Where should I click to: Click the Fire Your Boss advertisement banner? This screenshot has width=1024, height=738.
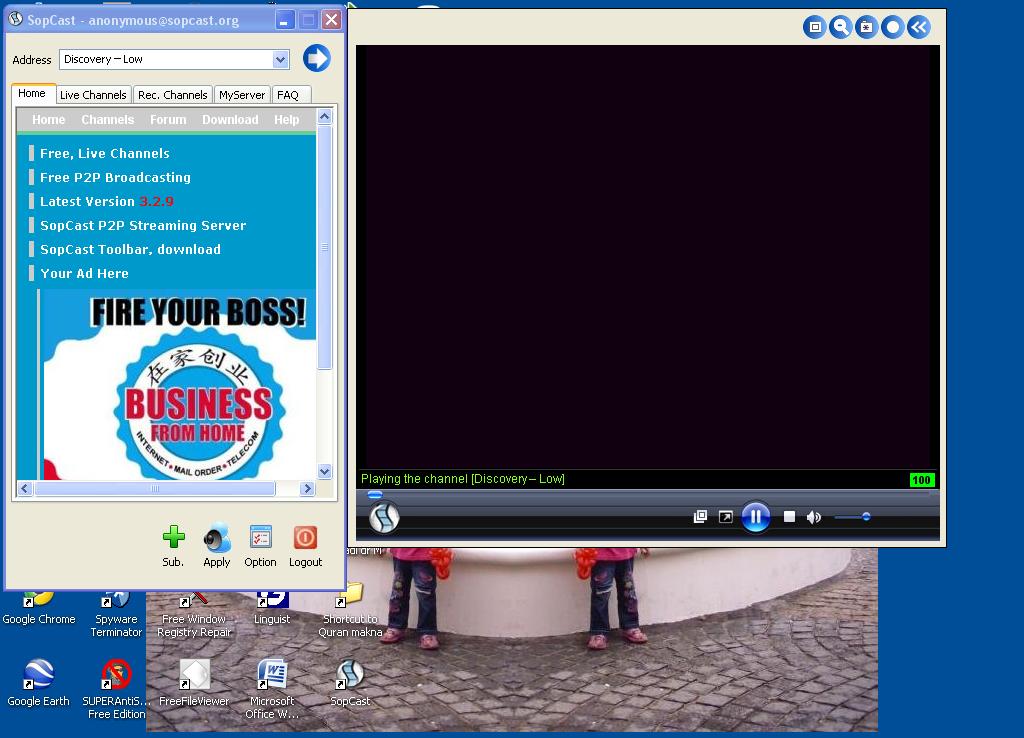[178, 385]
